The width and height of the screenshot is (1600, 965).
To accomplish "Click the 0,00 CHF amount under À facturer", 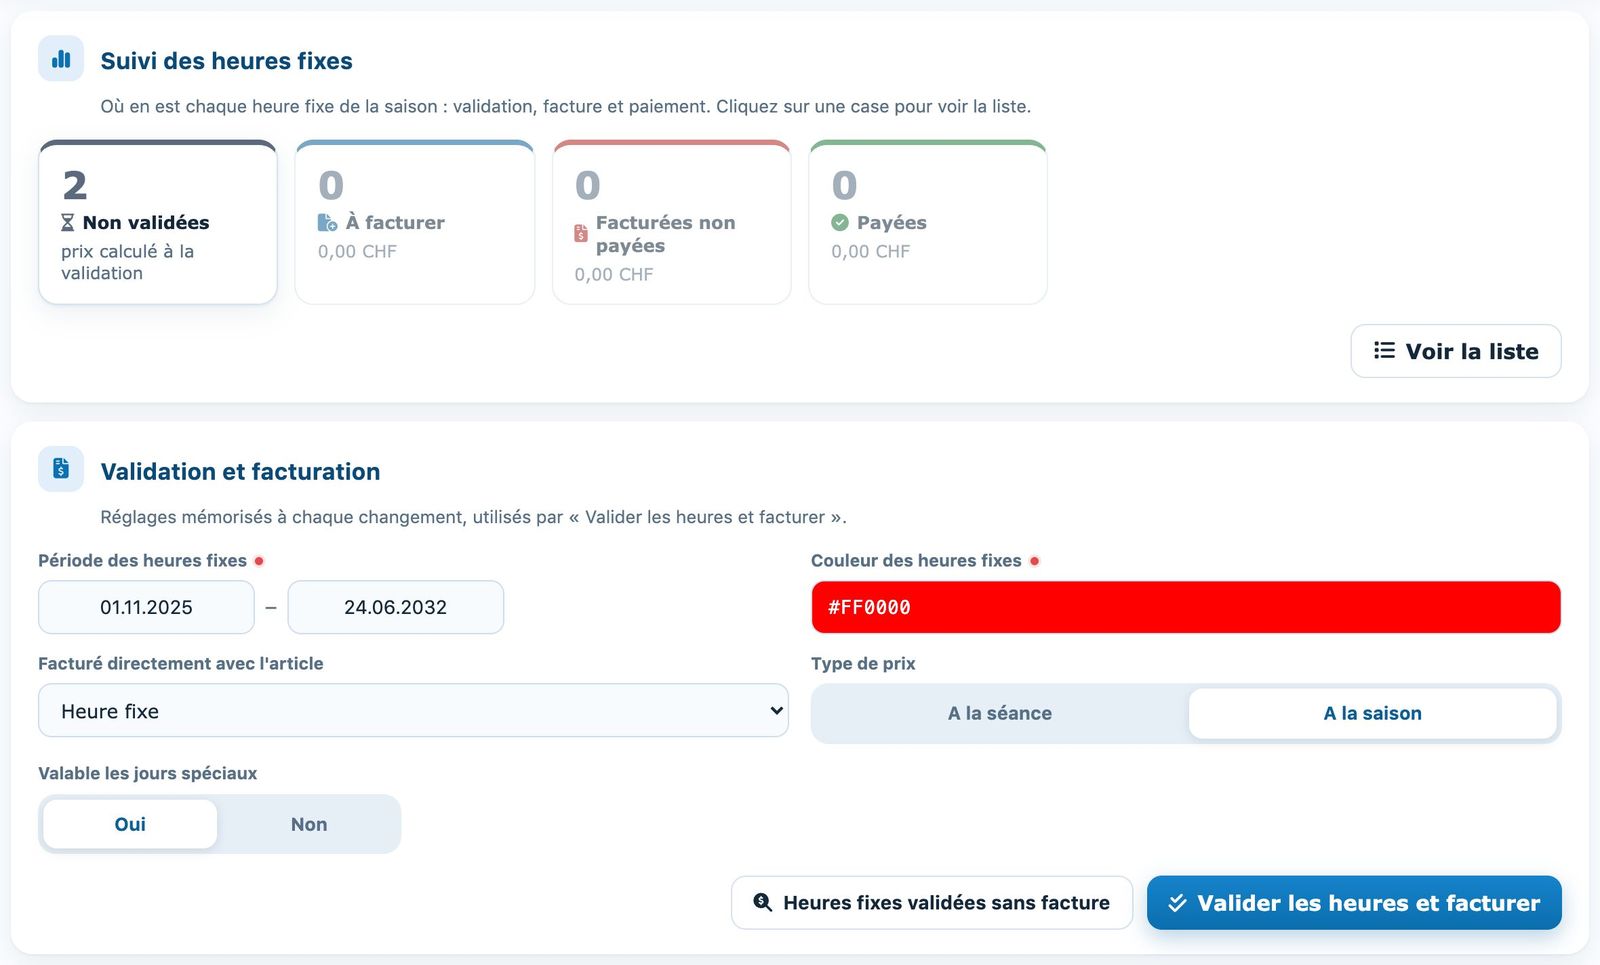I will pos(357,252).
